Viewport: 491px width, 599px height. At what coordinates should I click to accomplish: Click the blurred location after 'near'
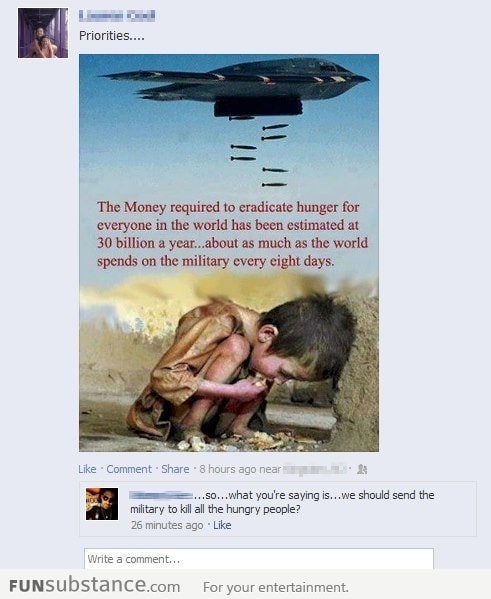tap(315, 469)
